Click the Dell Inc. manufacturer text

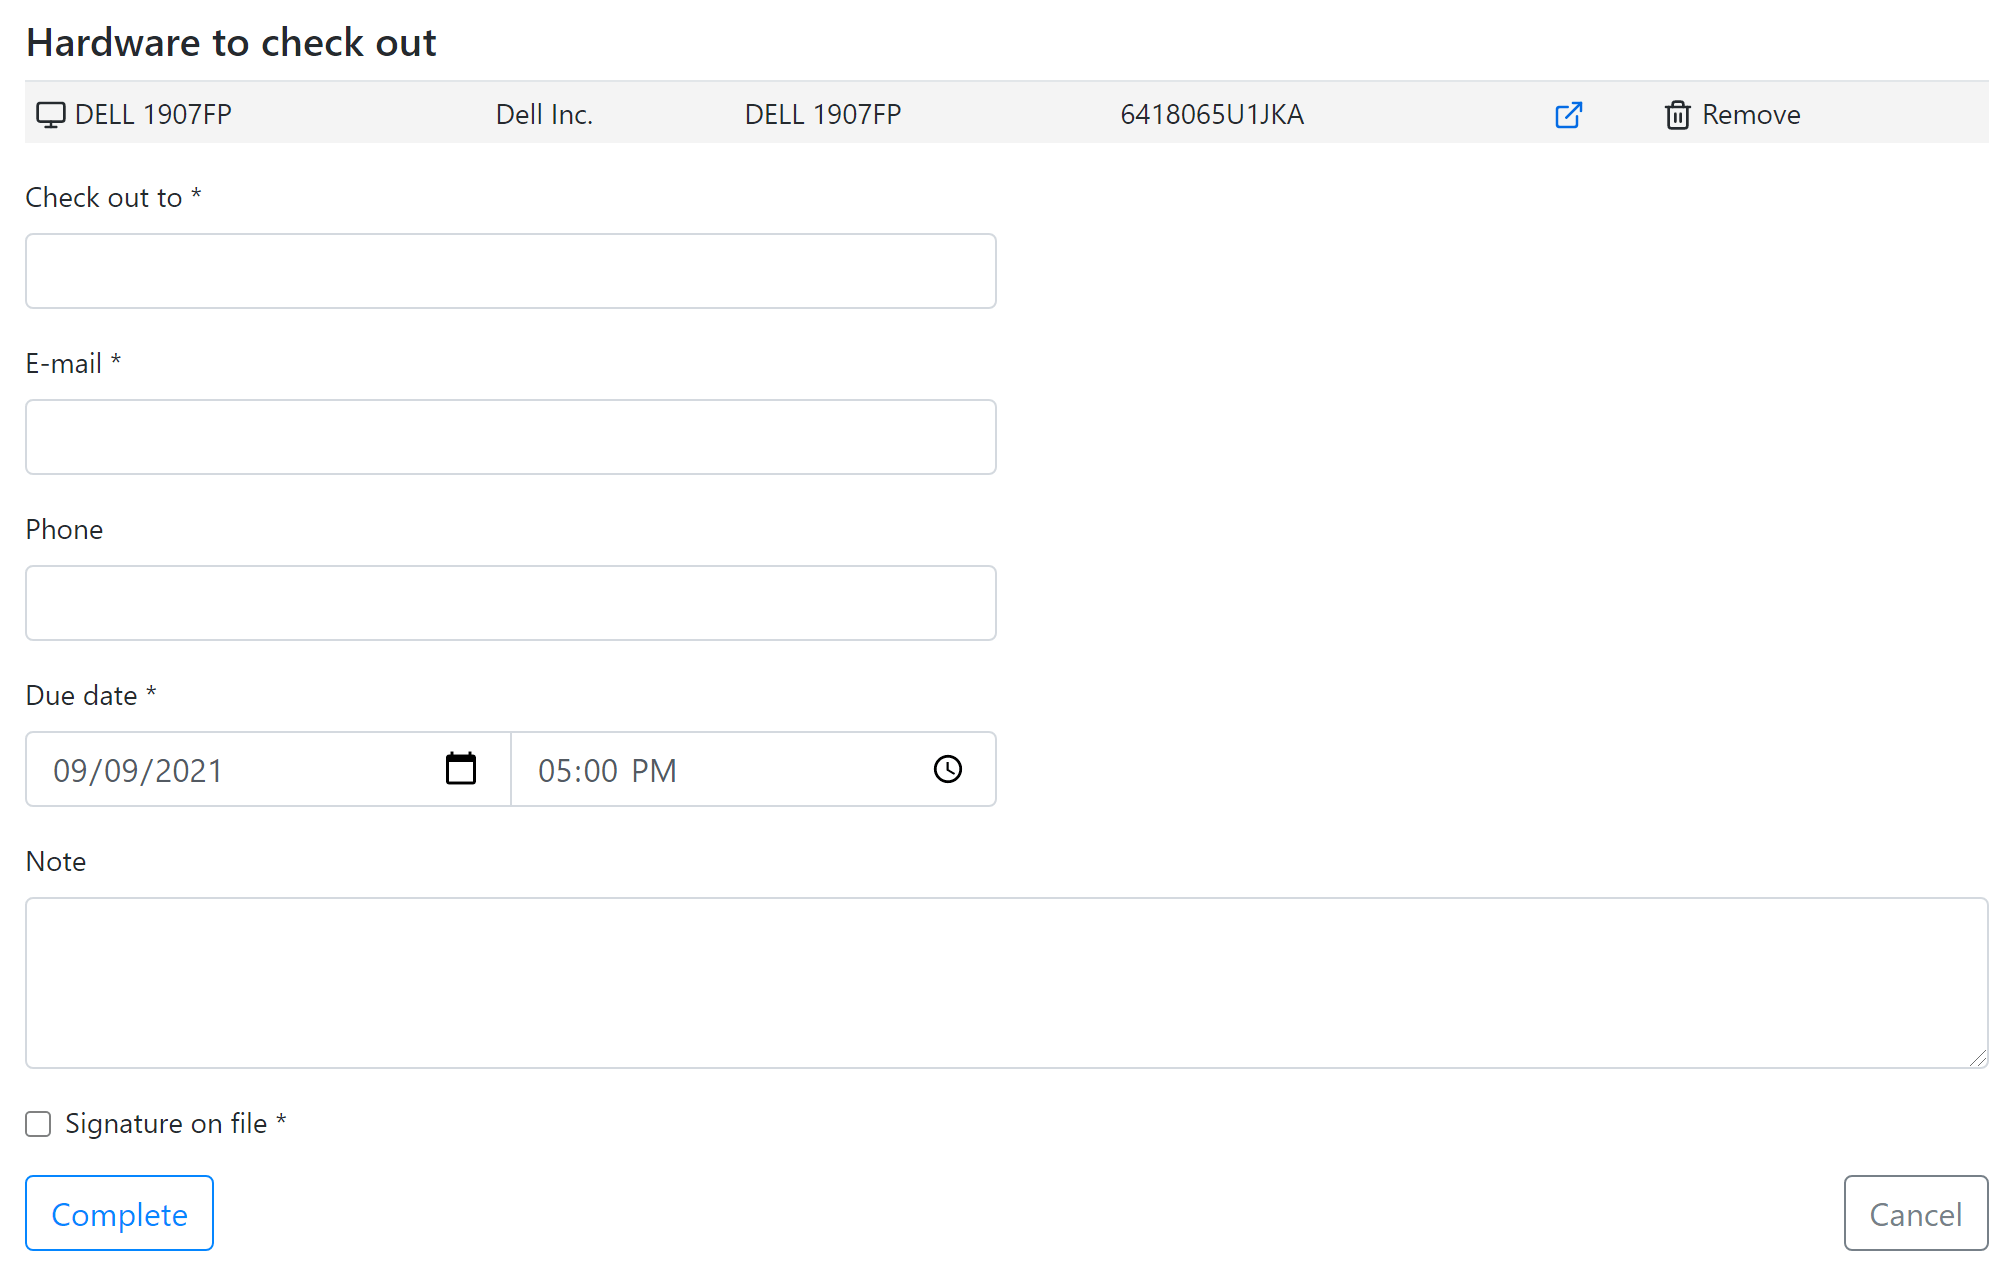543,113
